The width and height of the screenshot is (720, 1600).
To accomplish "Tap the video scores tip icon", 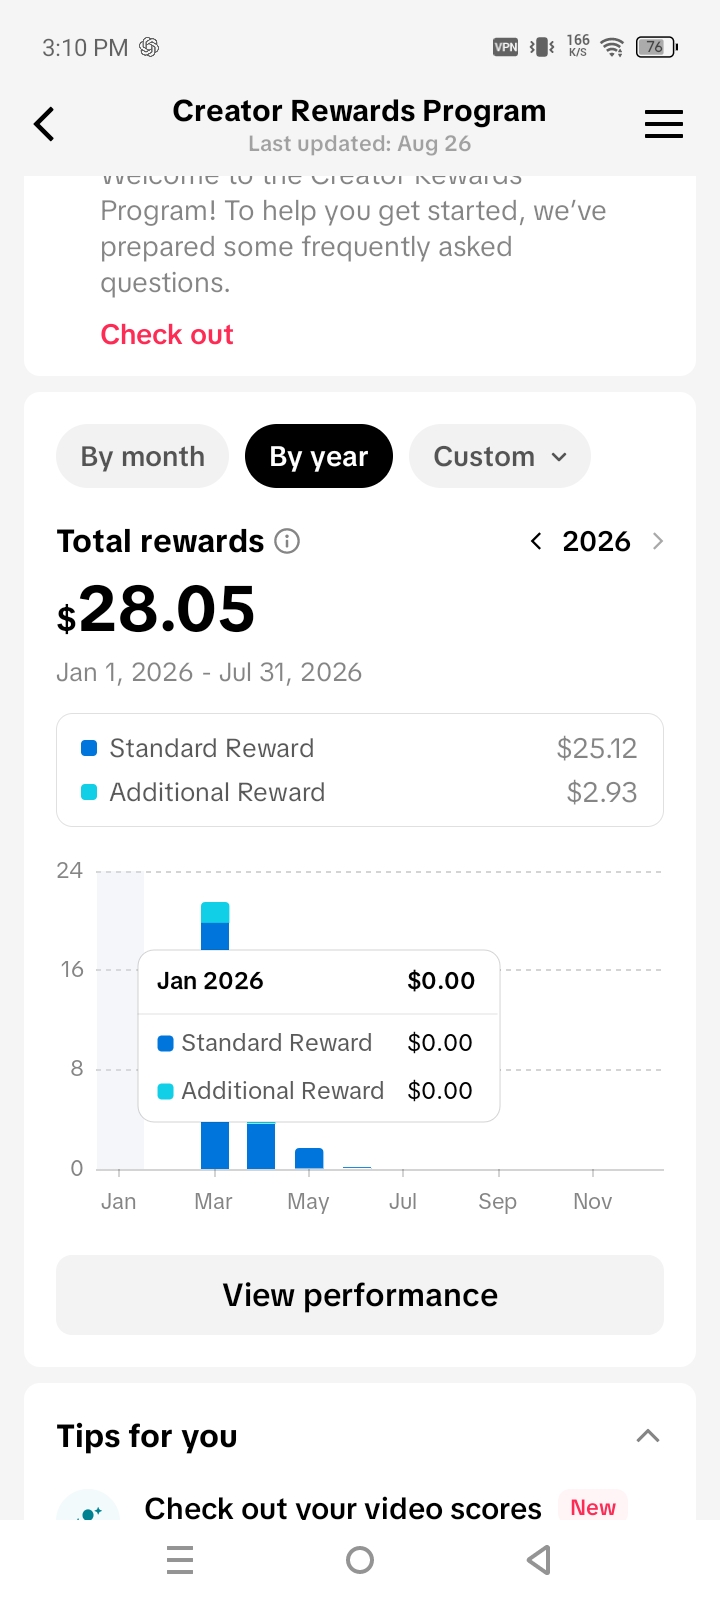I will click(88, 1508).
